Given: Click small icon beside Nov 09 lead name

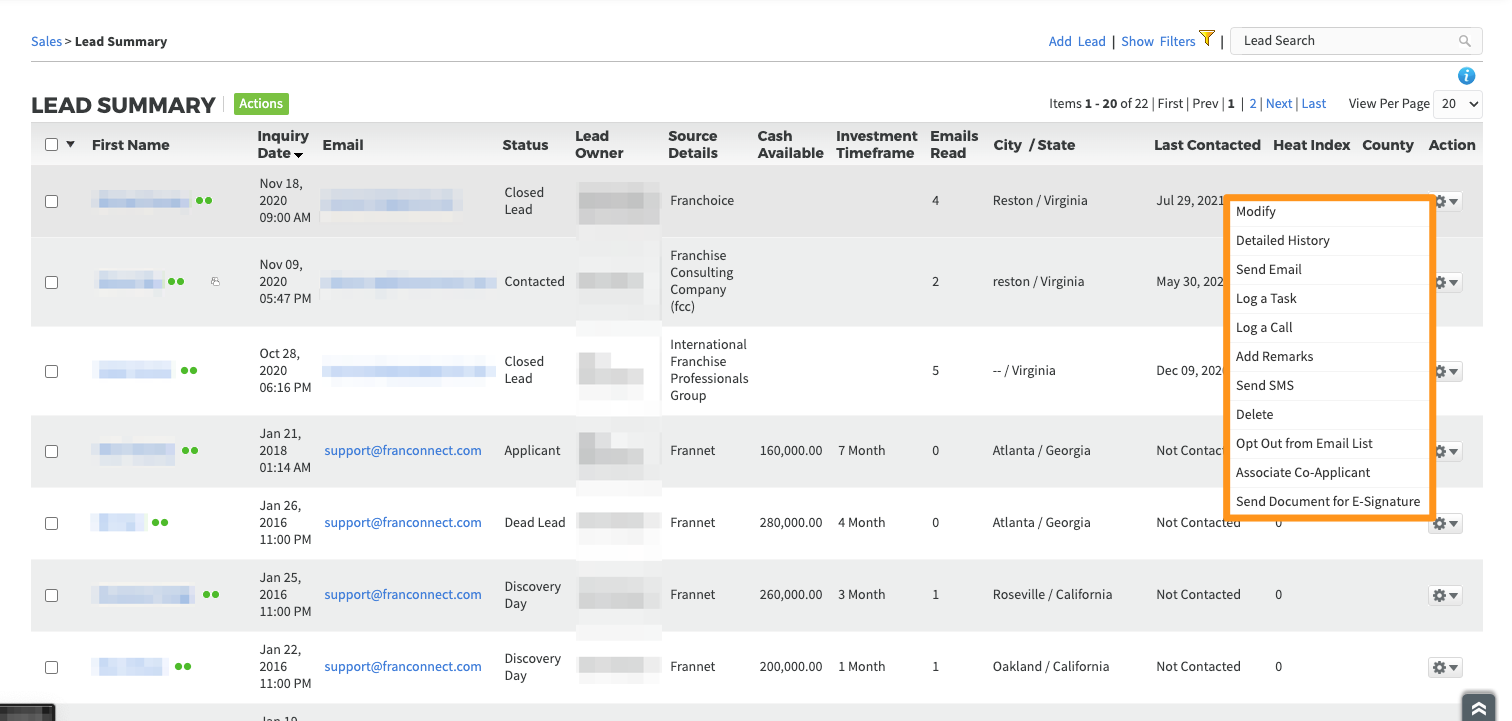Looking at the screenshot, I should 215,282.
